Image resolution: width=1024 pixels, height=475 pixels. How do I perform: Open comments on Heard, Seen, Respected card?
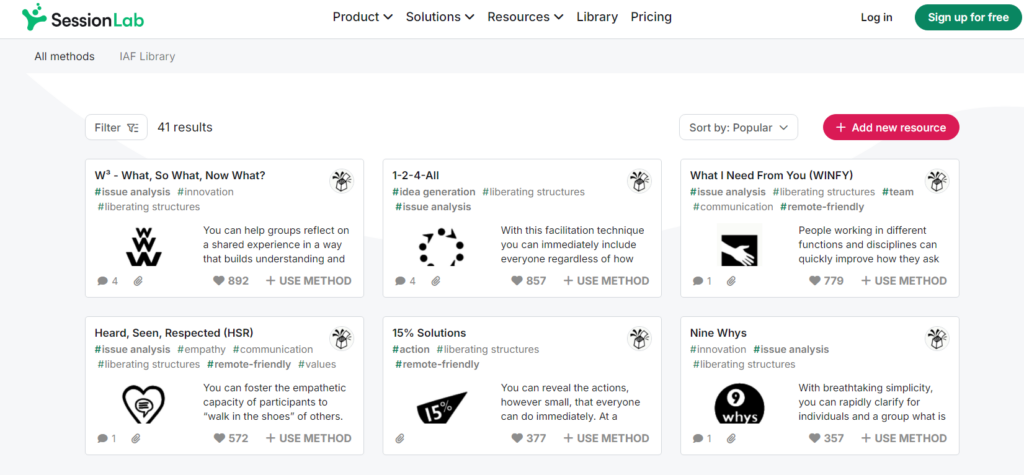pyautogui.click(x=107, y=438)
